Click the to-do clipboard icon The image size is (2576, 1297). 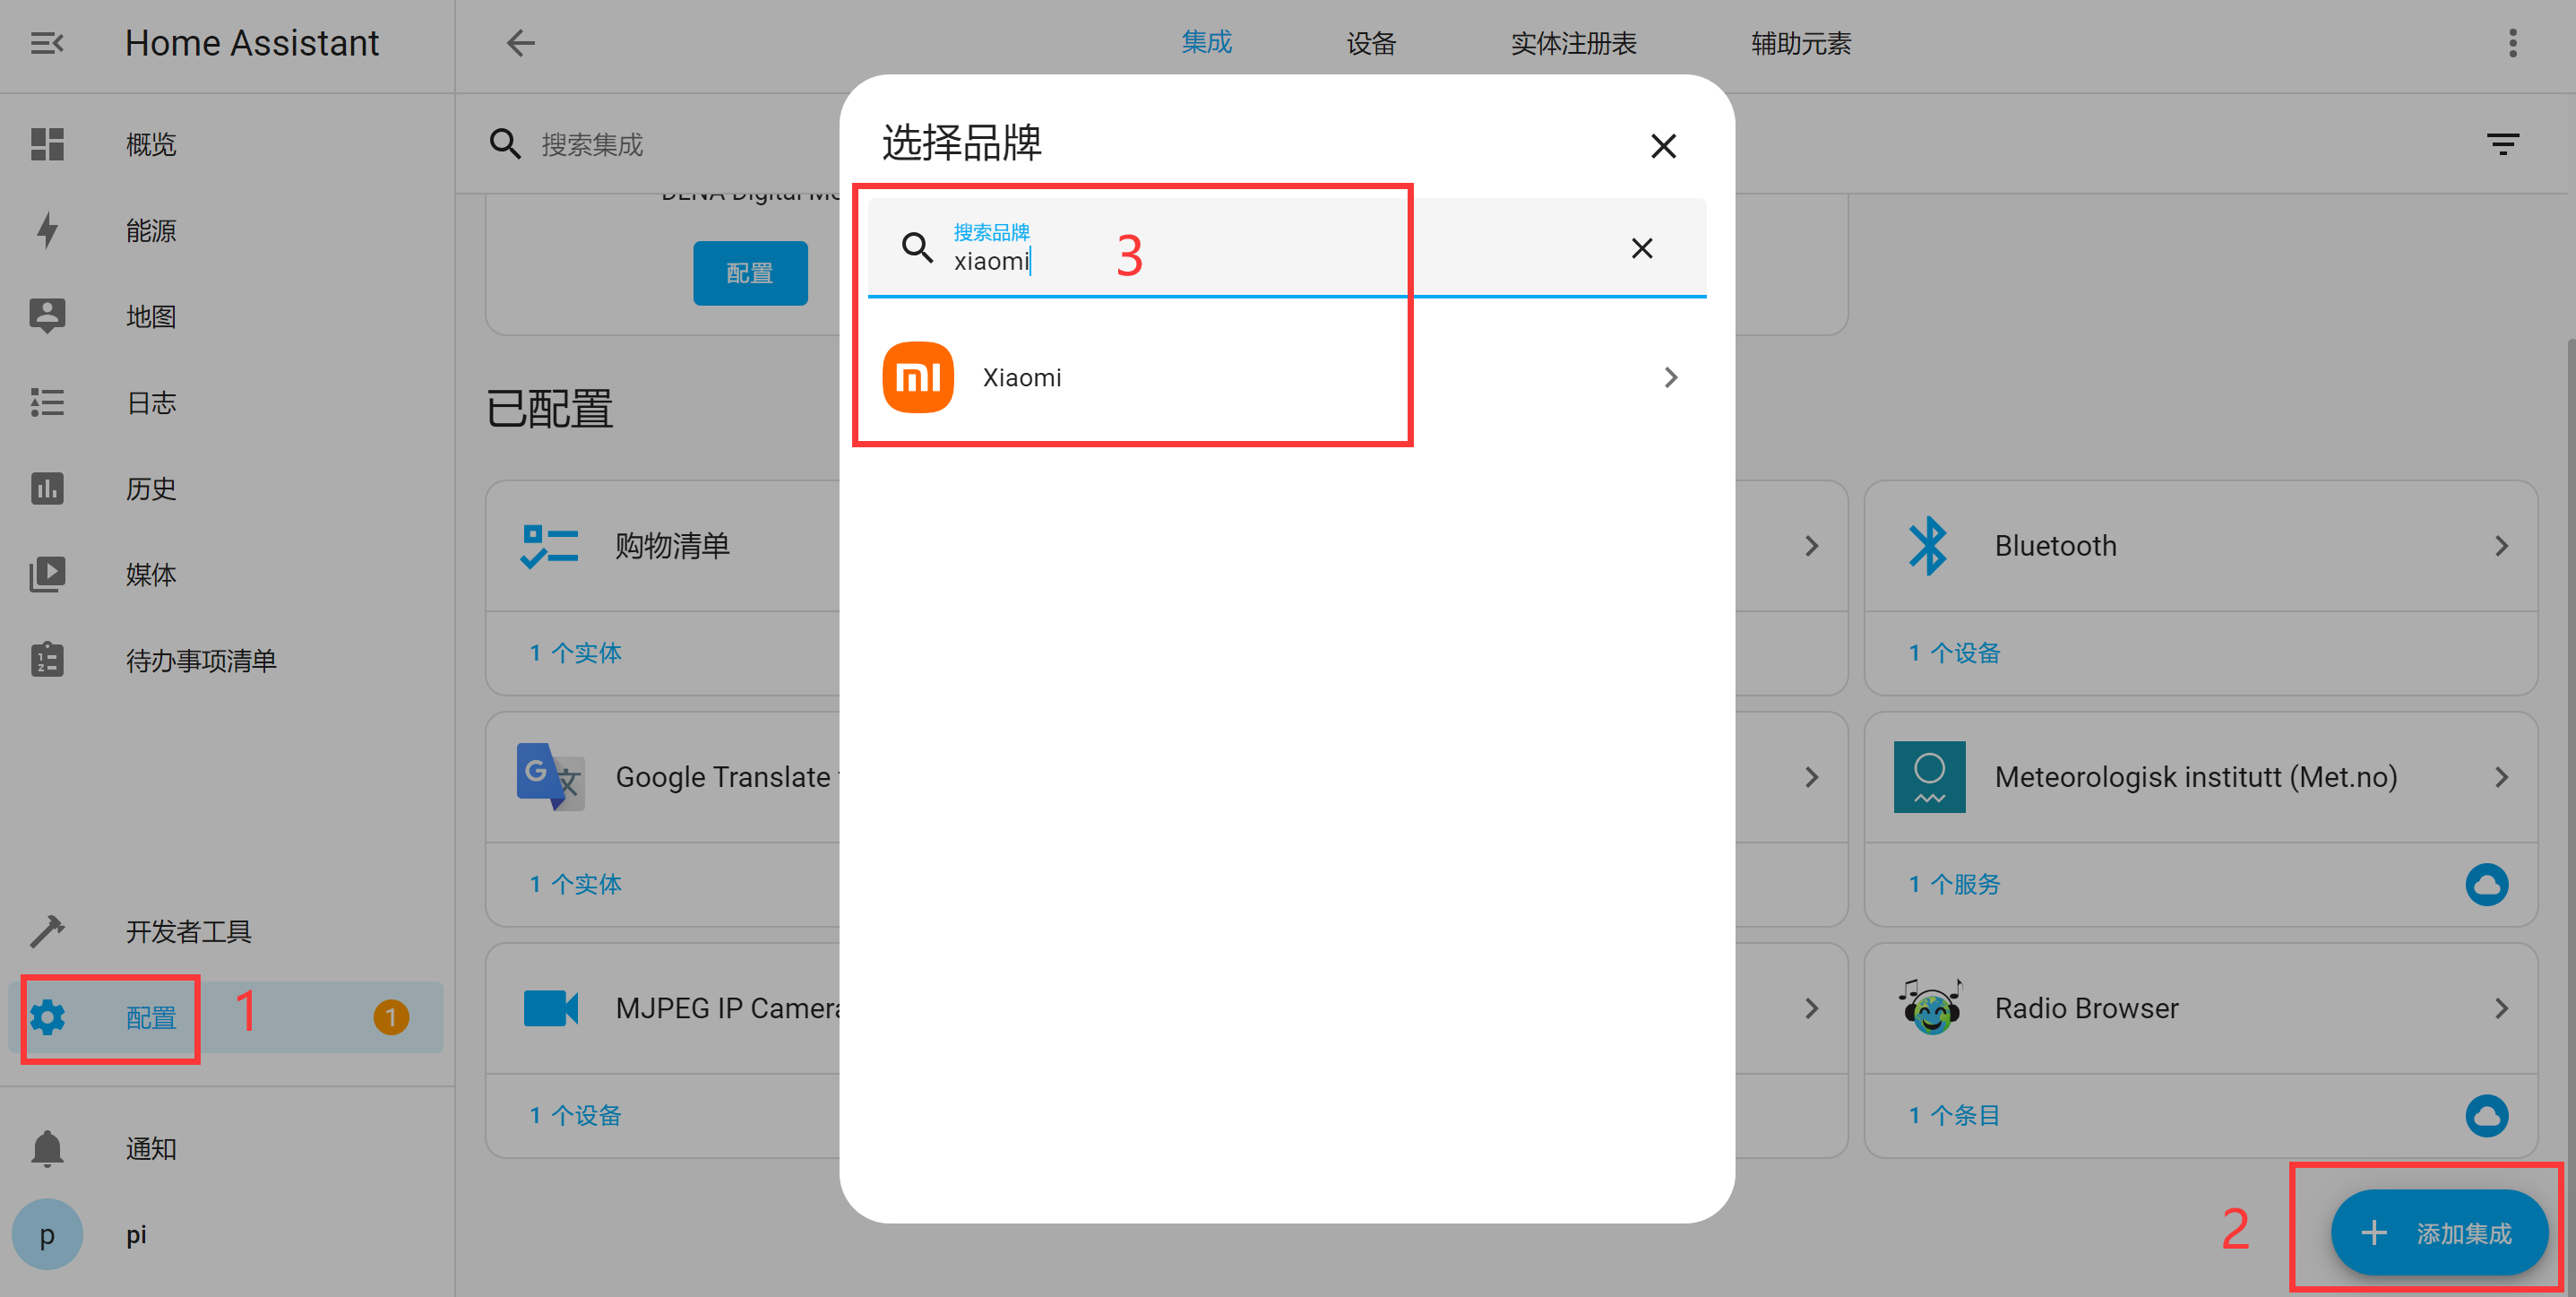pos(47,660)
